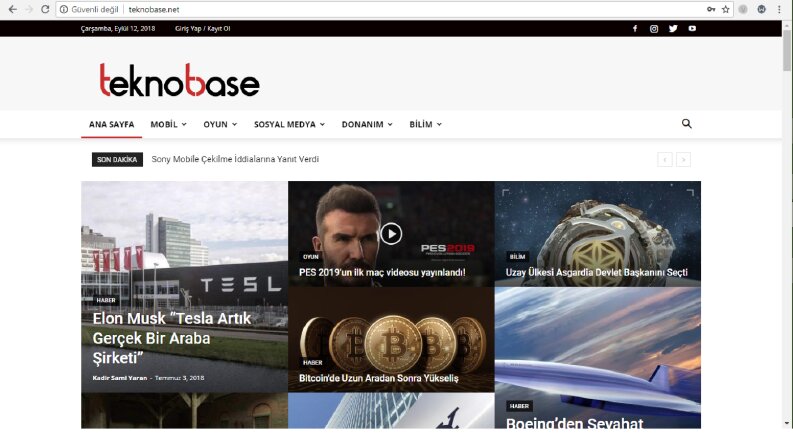Screen dimensions: 793x446
Task: Open Sony Mobile breaking news headline
Action: (x=235, y=159)
